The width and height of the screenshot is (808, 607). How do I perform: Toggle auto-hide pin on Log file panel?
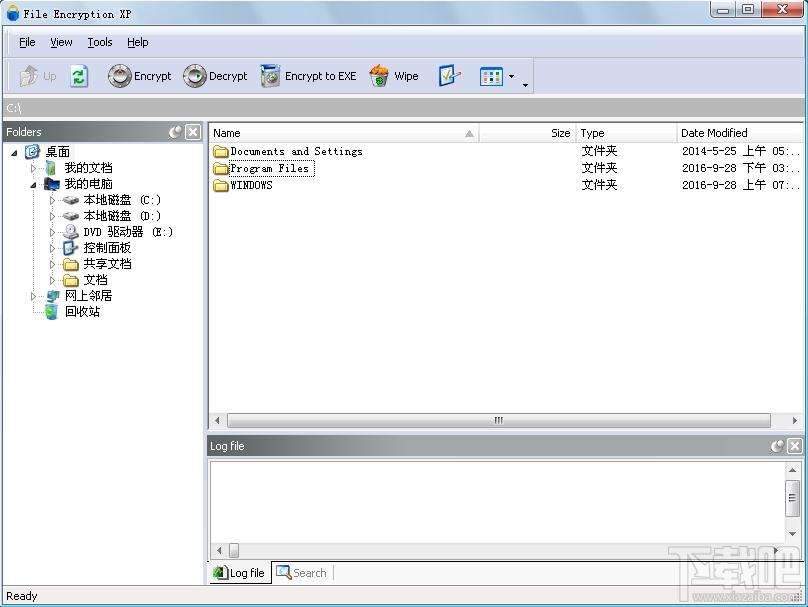coord(777,446)
